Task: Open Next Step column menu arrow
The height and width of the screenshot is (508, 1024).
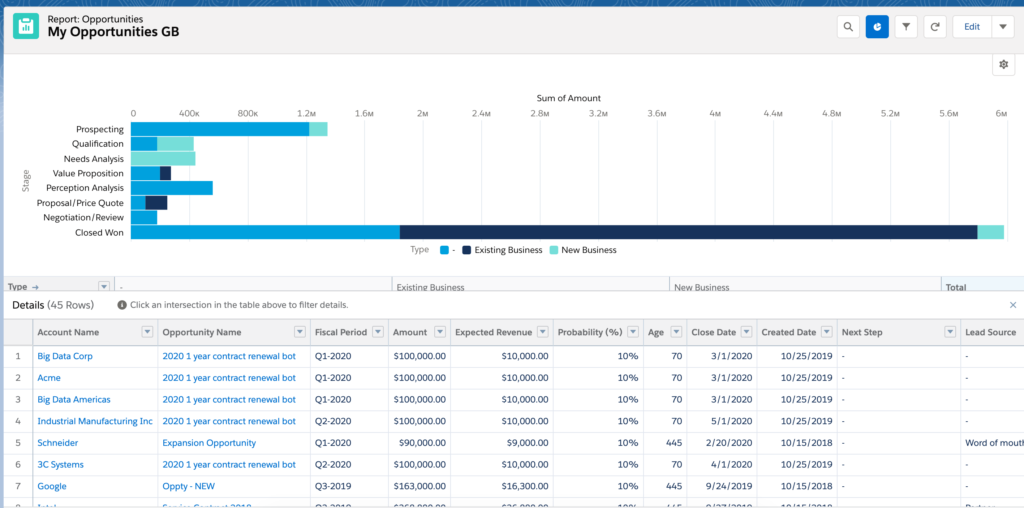Action: 950,332
